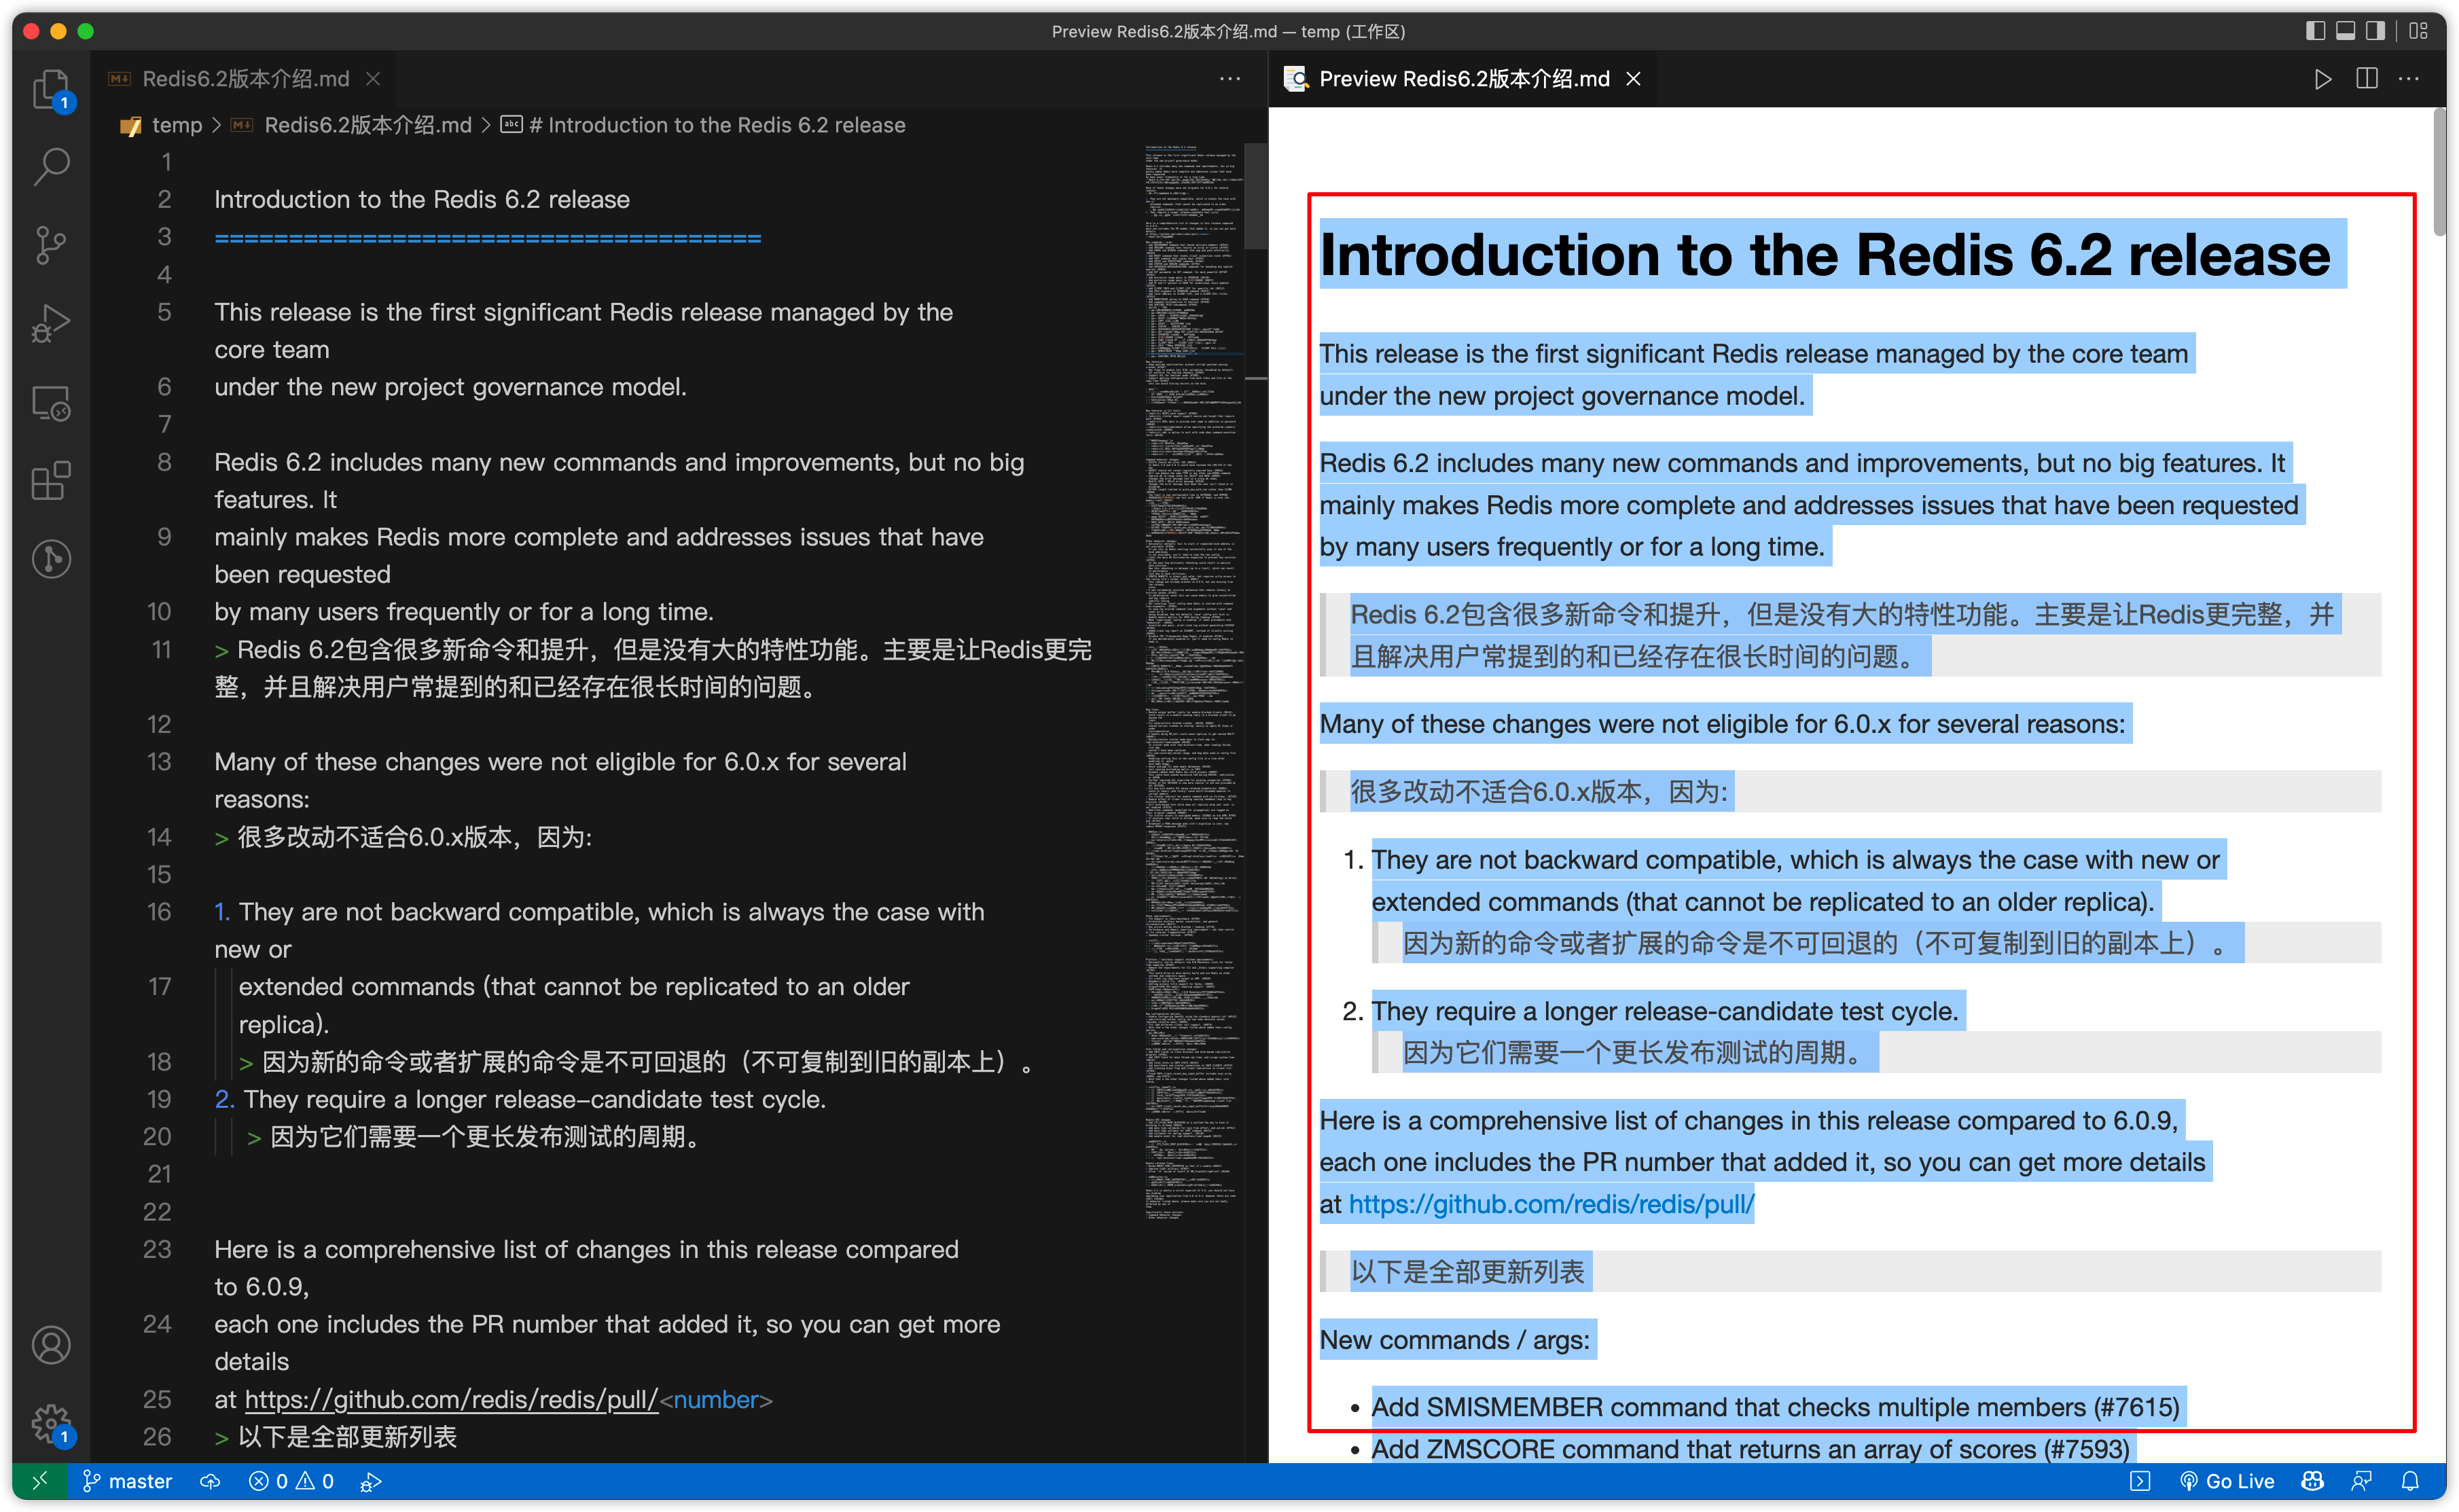Click blockquote '以下是全部更新列表' in preview
This screenshot has height=1512, width=2459.
pyautogui.click(x=1467, y=1272)
